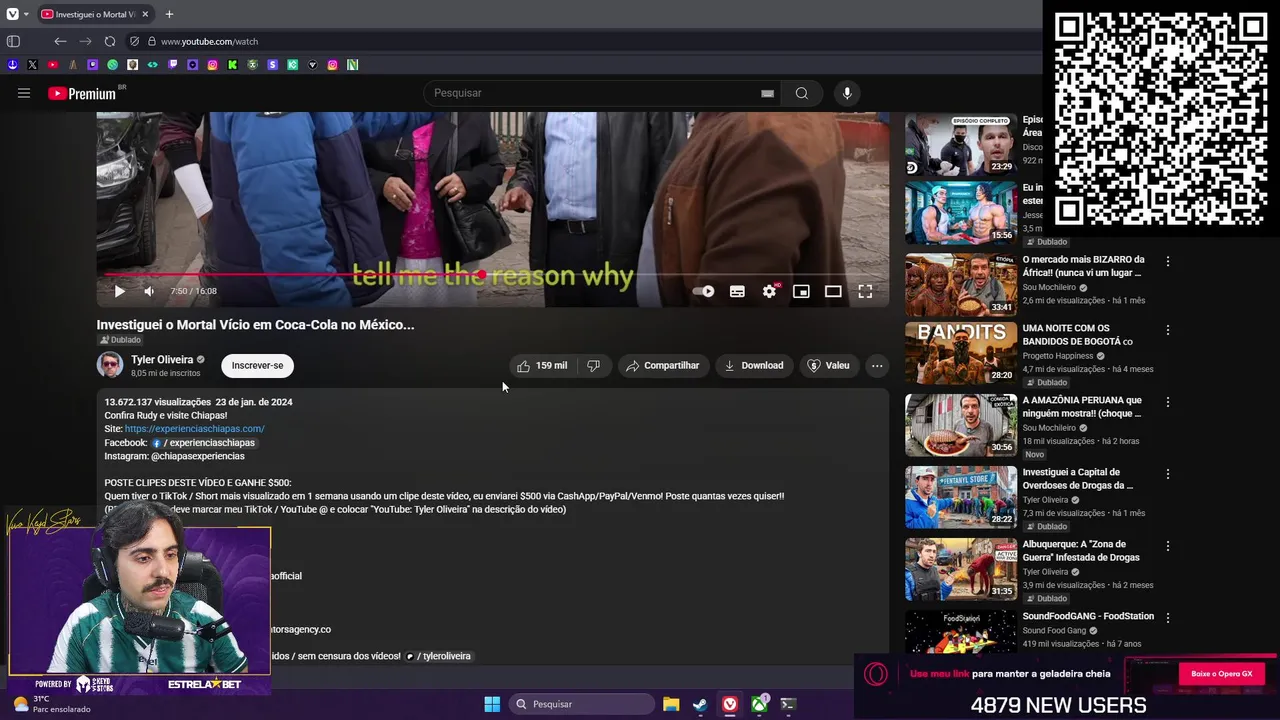
Task: Open experienciaschiapas.com link
Action: pyautogui.click(x=194, y=429)
